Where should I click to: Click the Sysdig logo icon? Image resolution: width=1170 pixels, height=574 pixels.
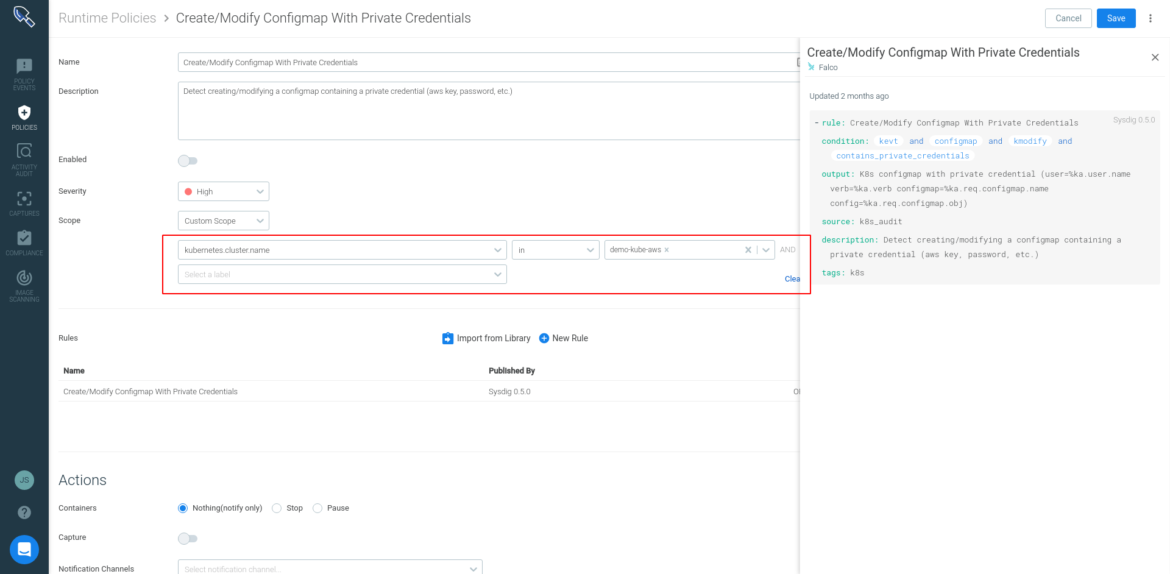pyautogui.click(x=24, y=18)
